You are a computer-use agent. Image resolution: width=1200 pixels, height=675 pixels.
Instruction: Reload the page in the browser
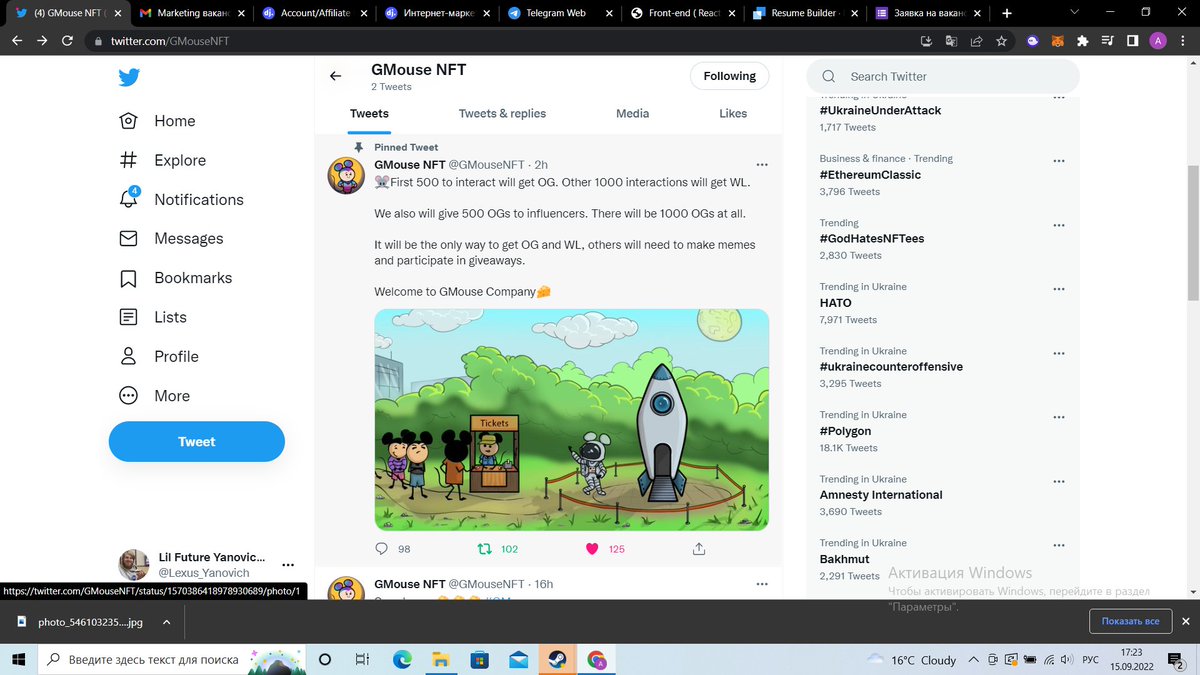point(67,41)
